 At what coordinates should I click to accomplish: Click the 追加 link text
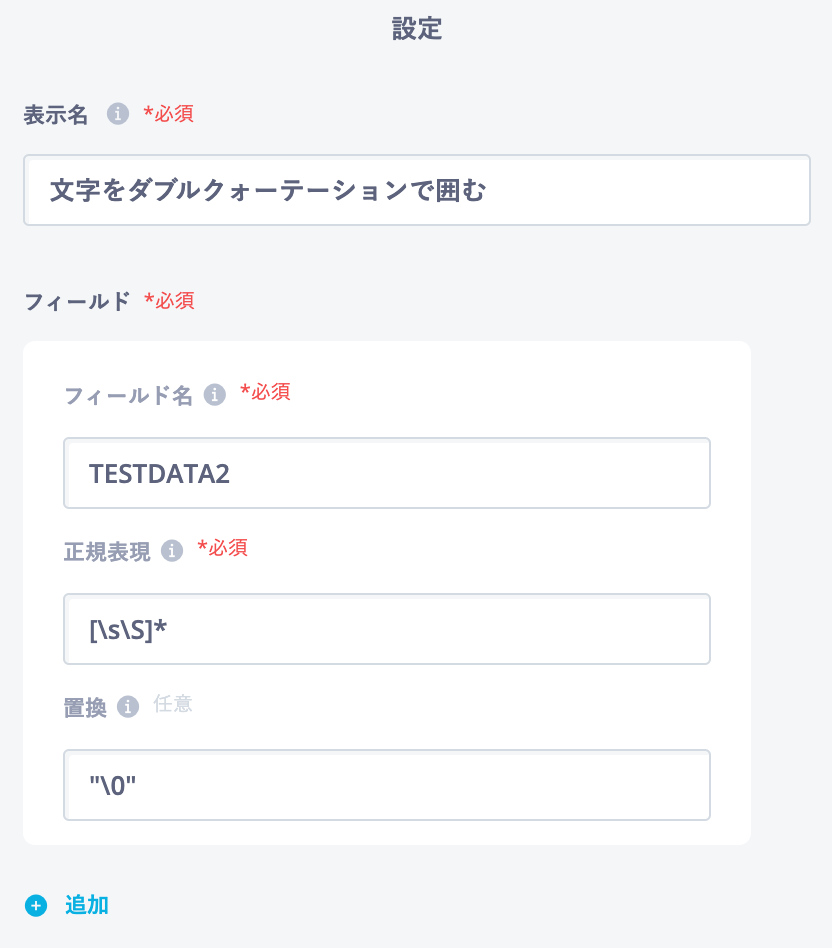point(87,906)
